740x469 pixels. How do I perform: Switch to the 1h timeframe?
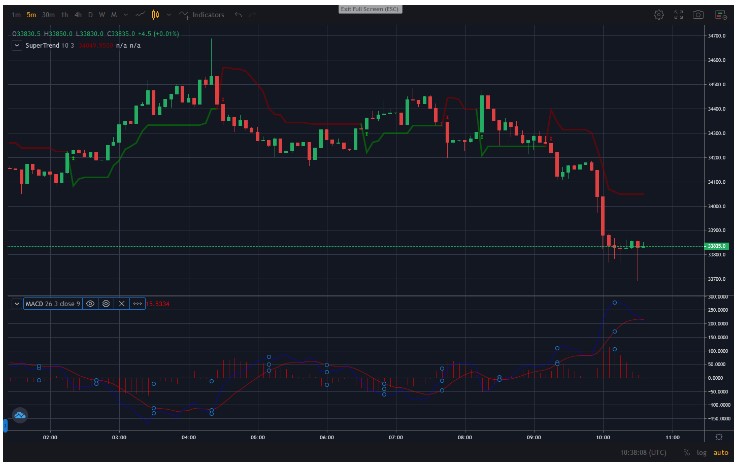65,15
